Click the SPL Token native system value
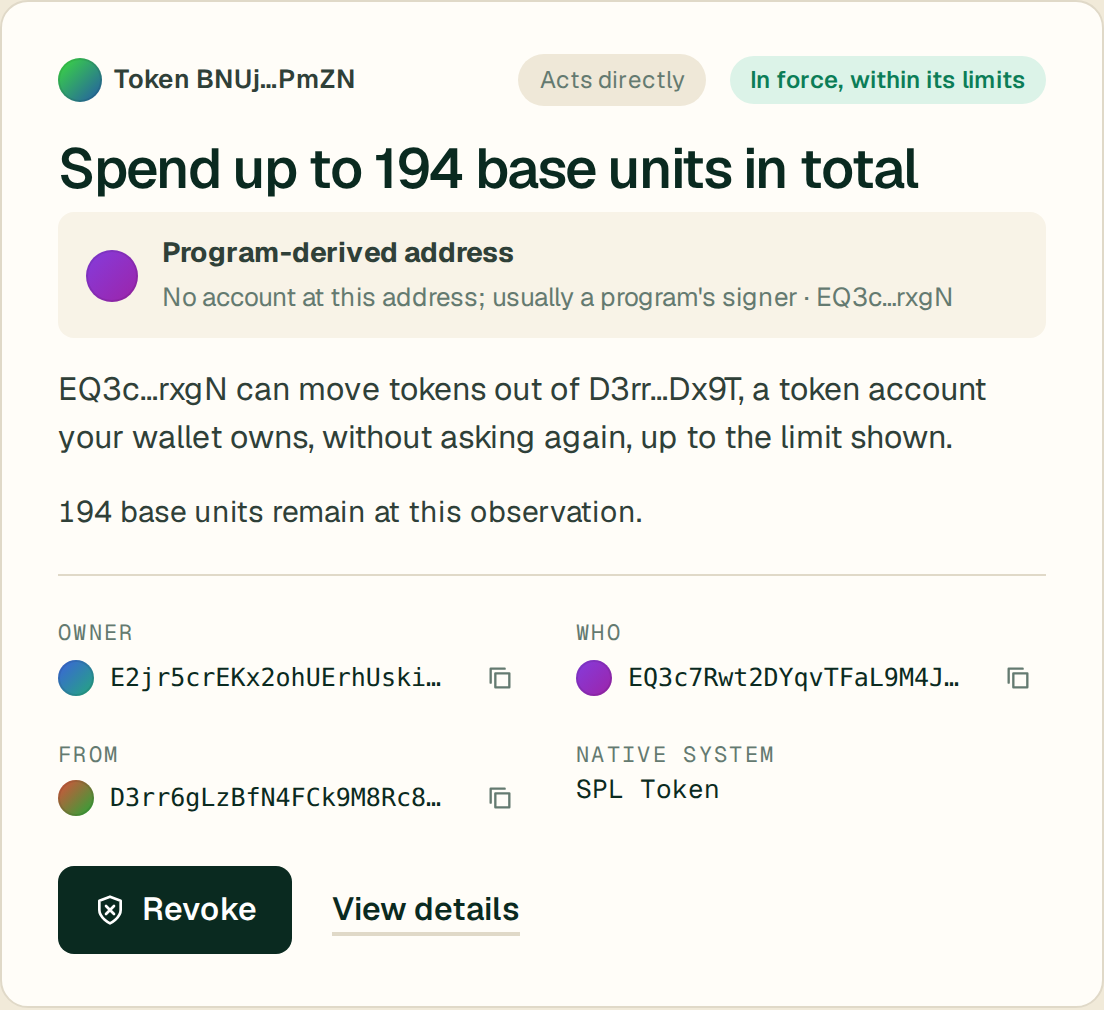 click(648, 790)
